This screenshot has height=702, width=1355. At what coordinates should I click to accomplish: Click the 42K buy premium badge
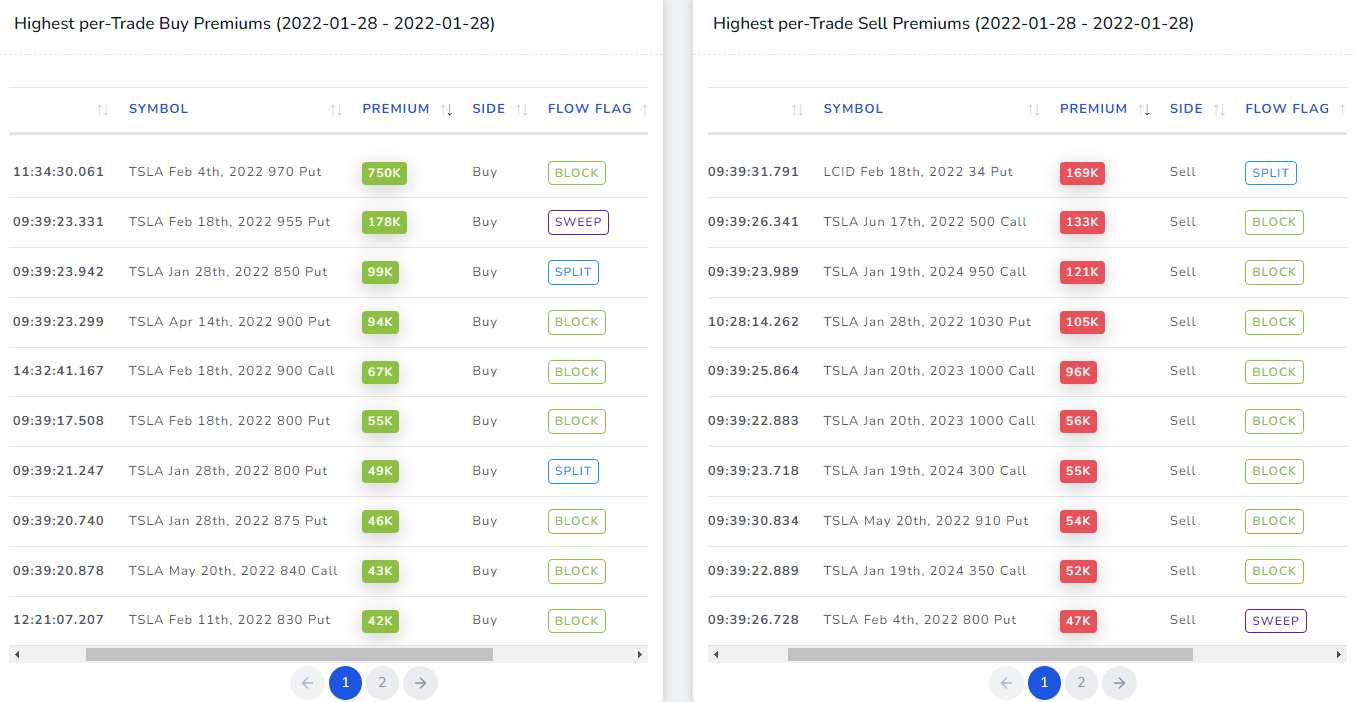(380, 621)
